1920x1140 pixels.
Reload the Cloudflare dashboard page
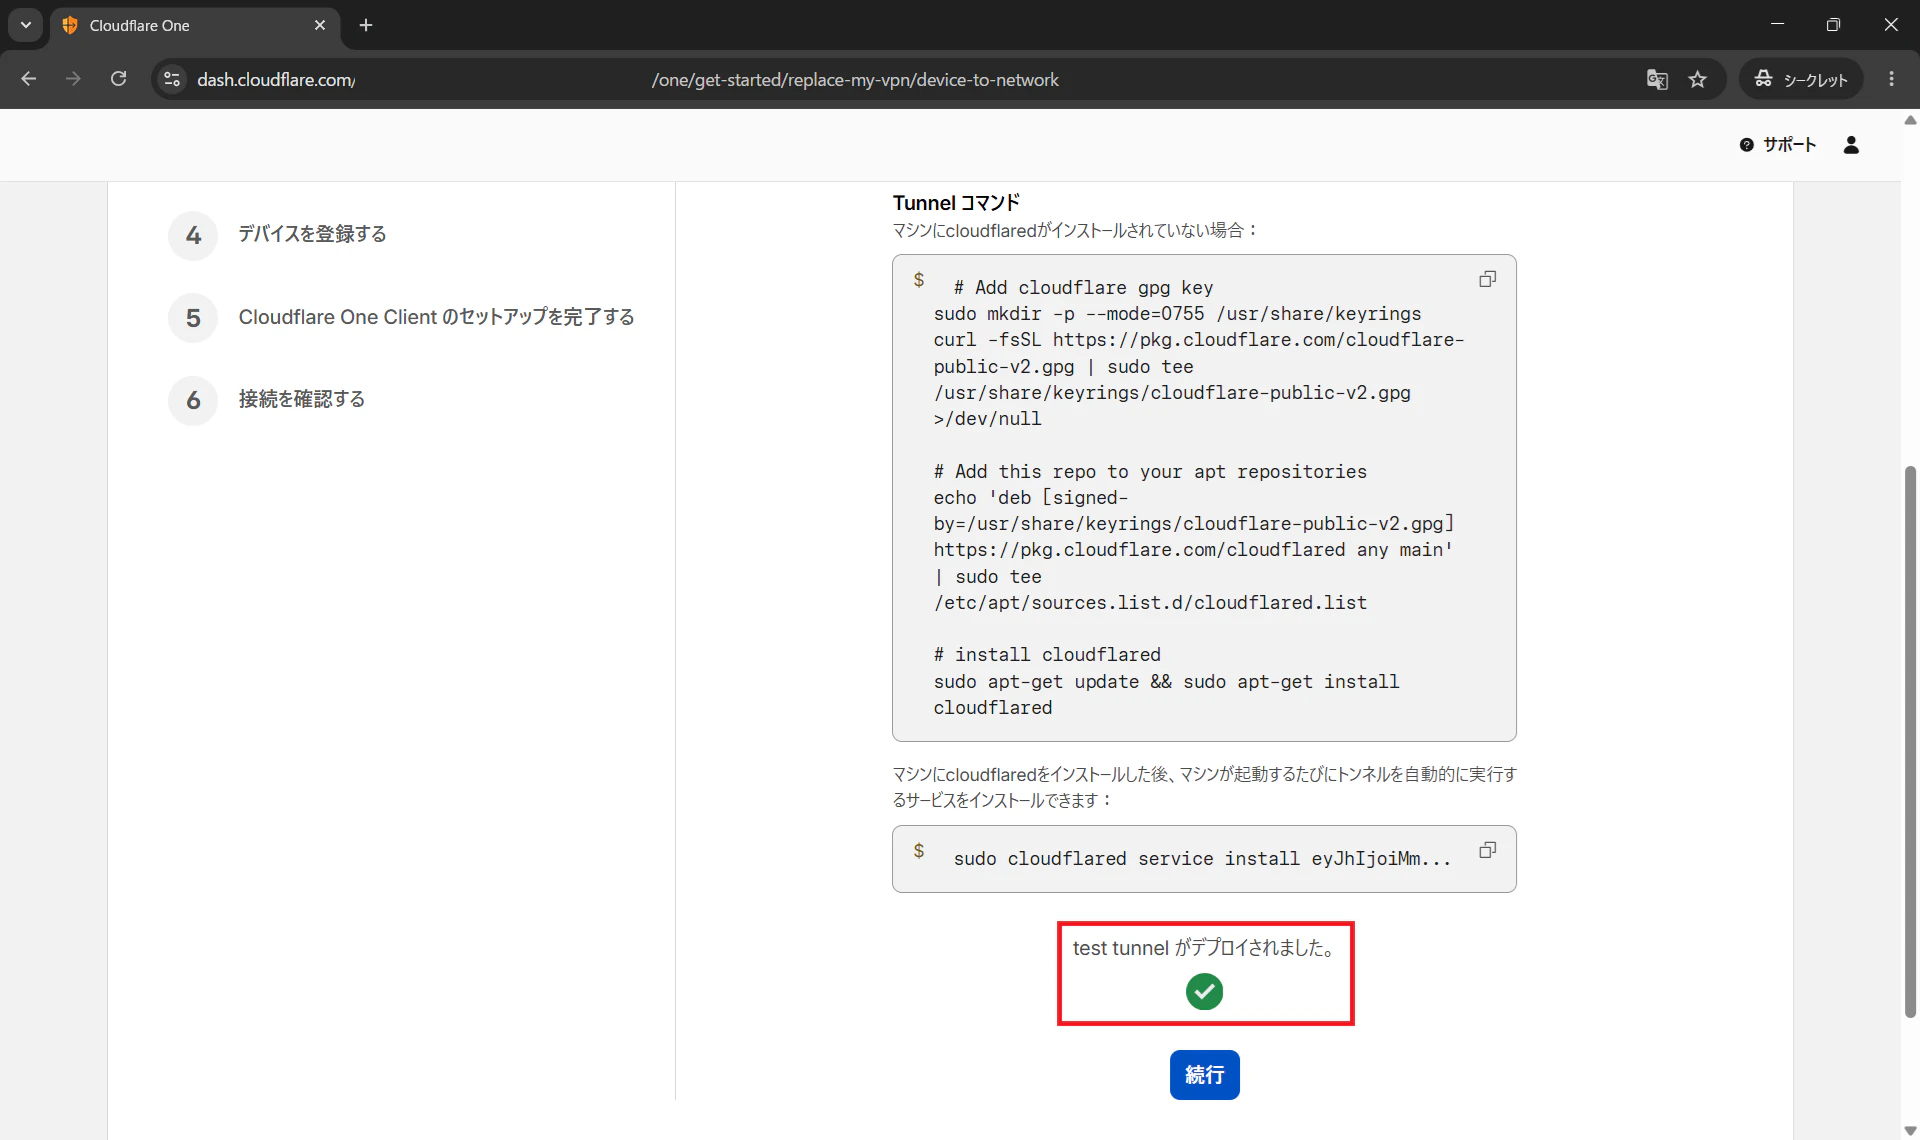pos(118,79)
